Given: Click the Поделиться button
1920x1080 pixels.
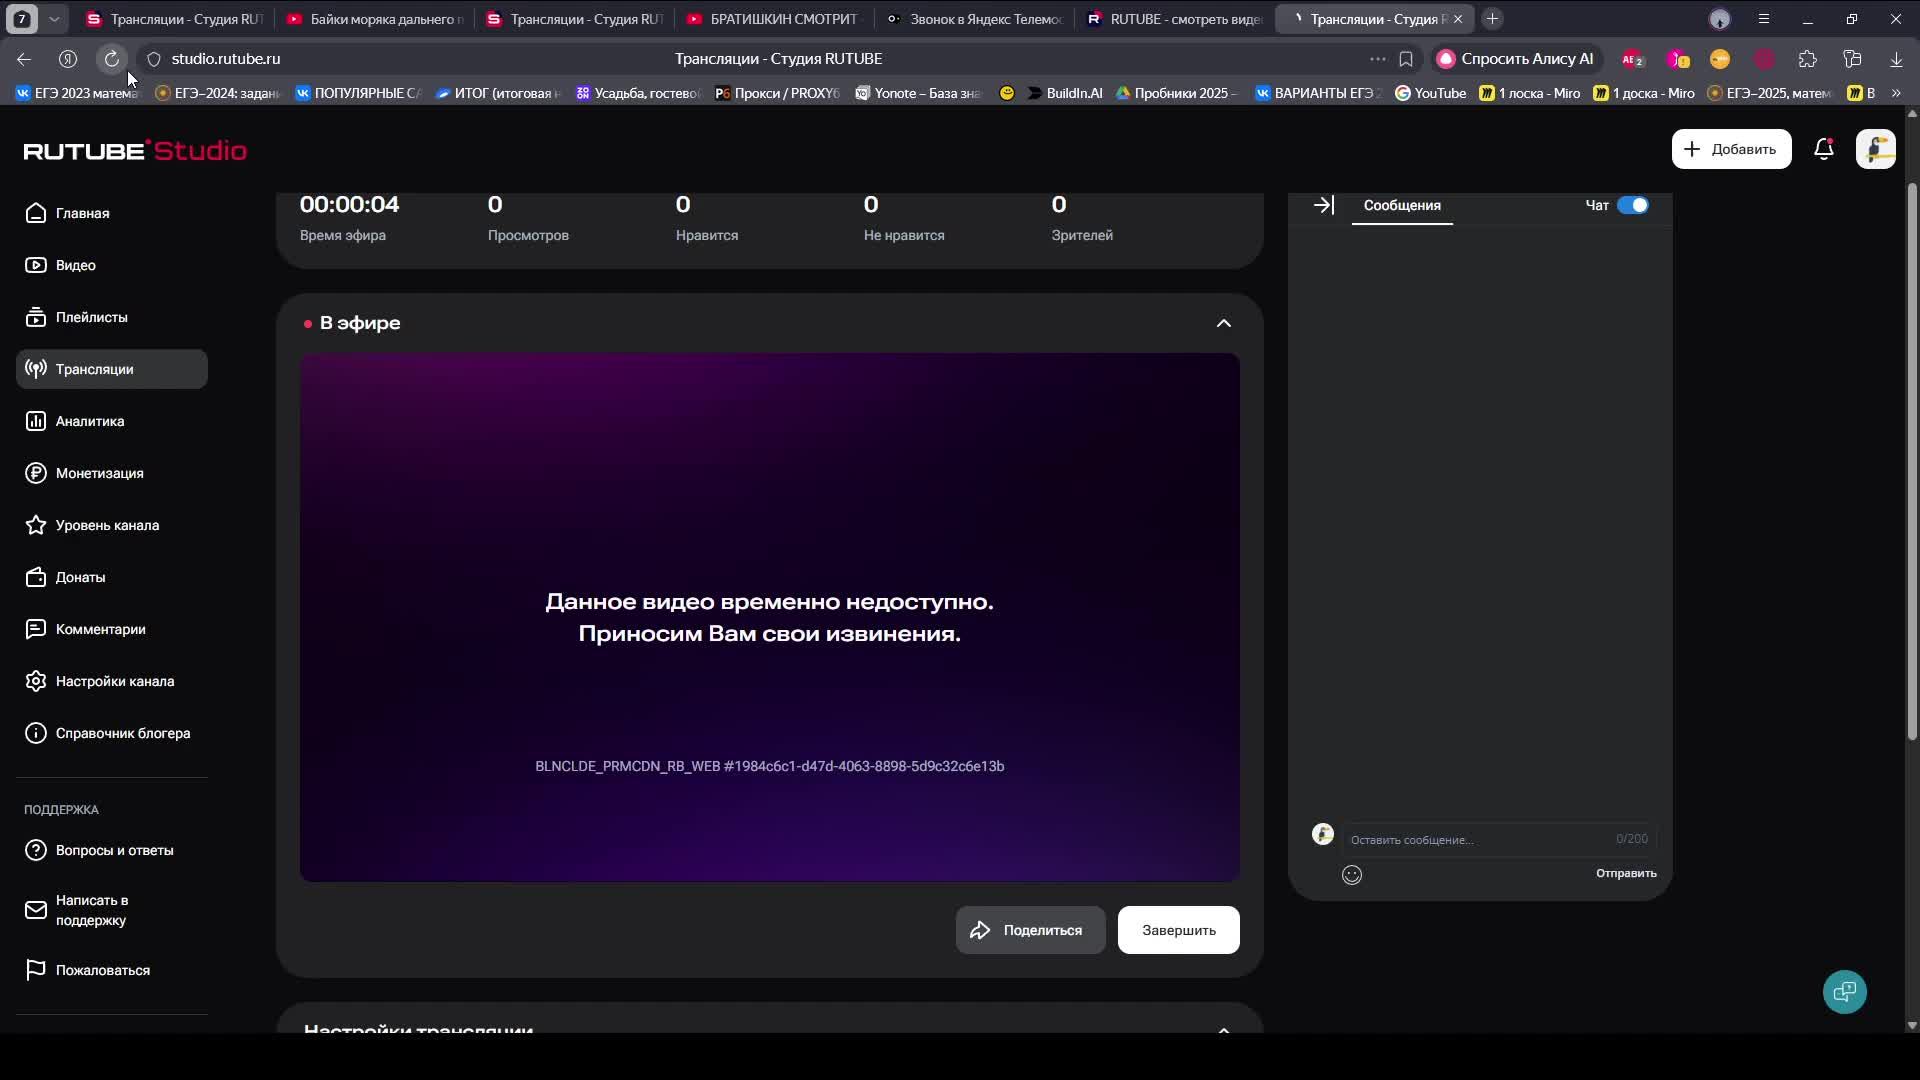Looking at the screenshot, I should 1030,930.
